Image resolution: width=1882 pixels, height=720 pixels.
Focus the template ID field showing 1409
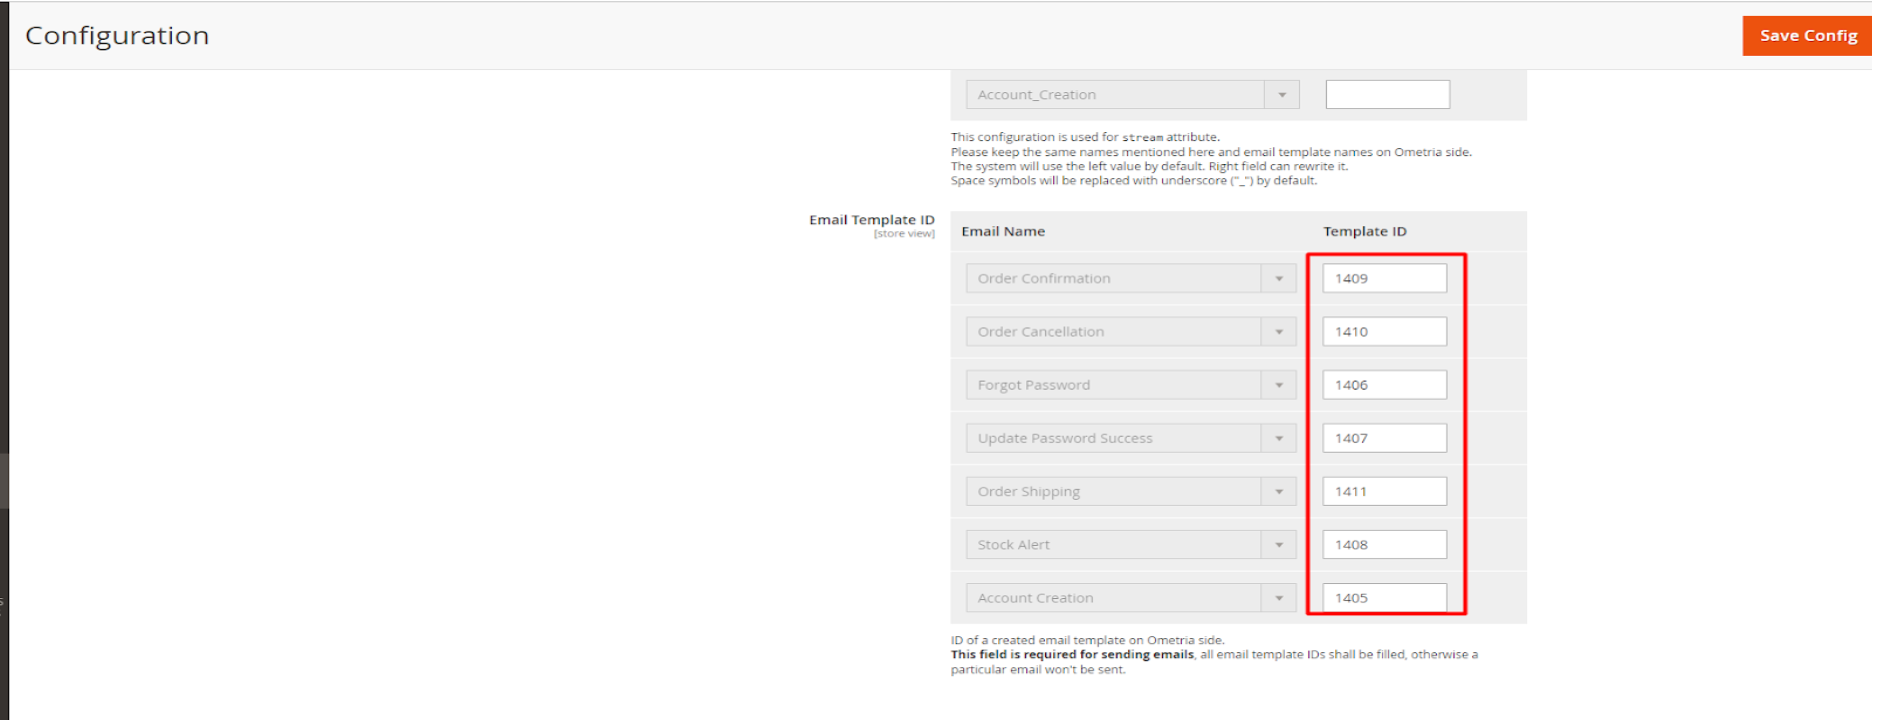(1385, 278)
